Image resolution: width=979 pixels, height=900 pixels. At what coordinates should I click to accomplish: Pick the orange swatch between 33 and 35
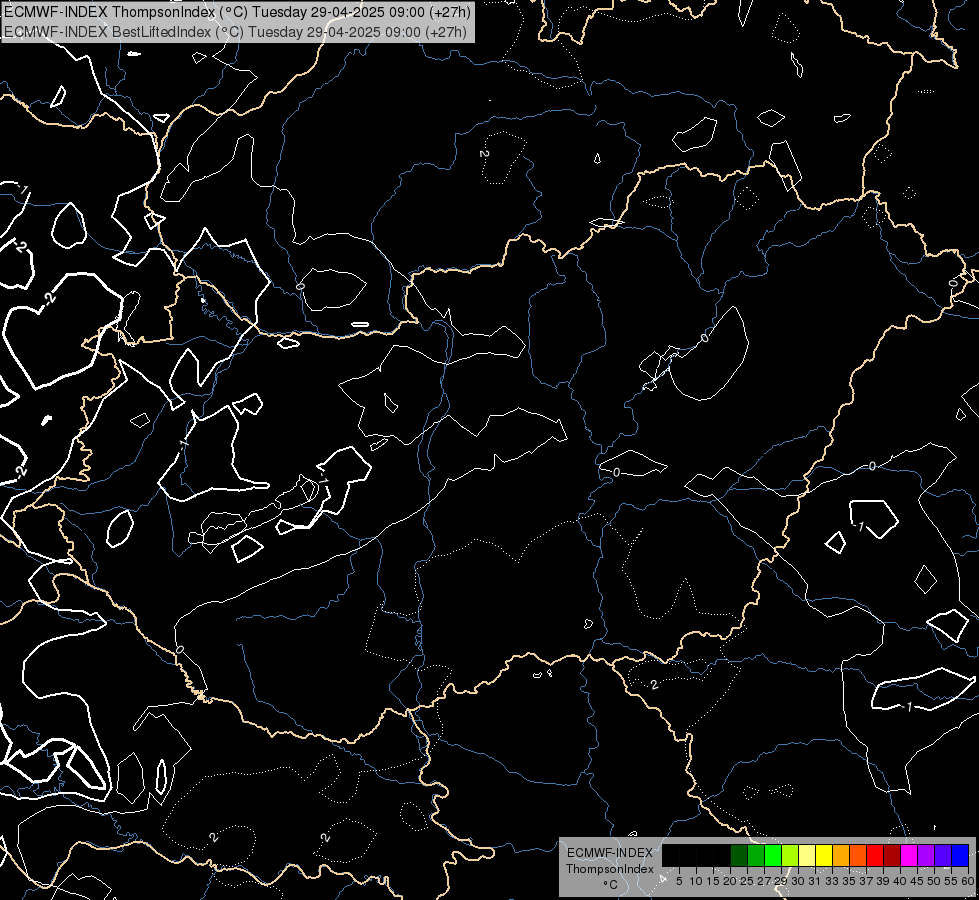(x=840, y=855)
